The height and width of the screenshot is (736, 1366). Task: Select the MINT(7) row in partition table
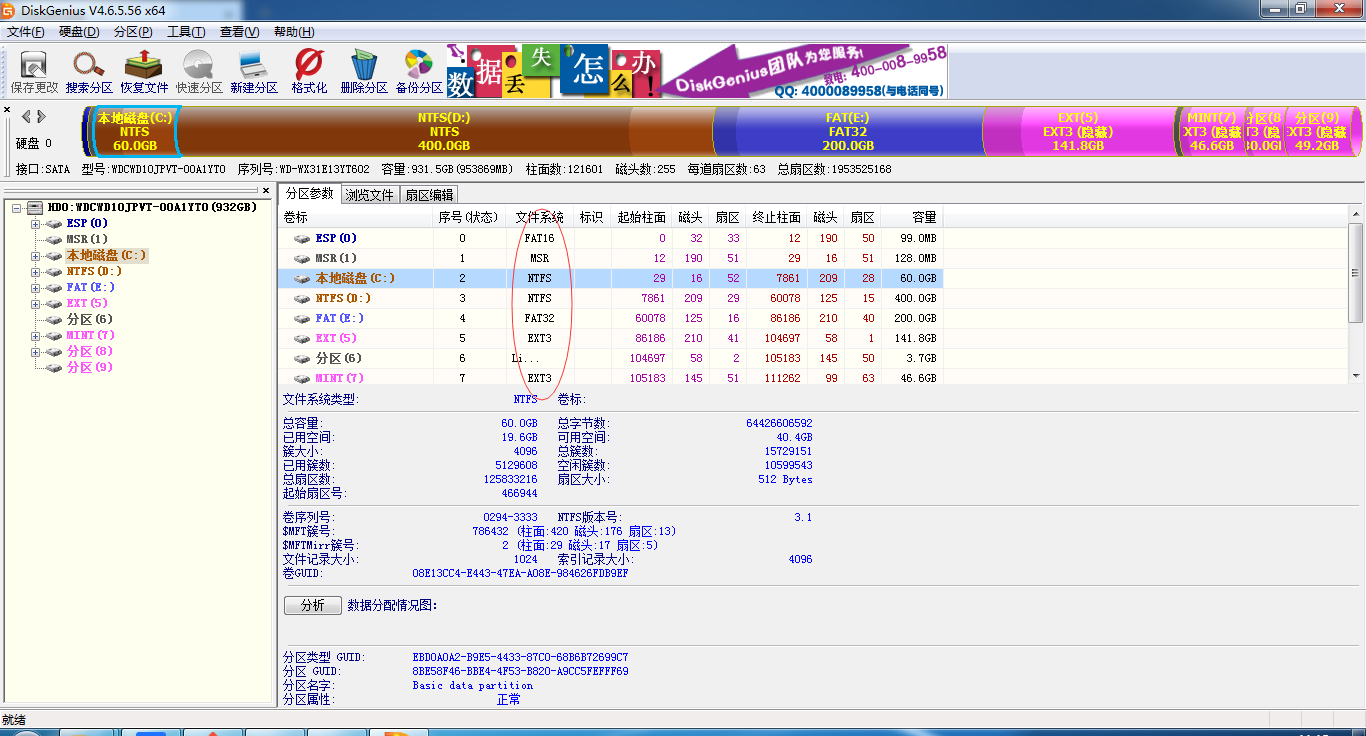[610, 378]
